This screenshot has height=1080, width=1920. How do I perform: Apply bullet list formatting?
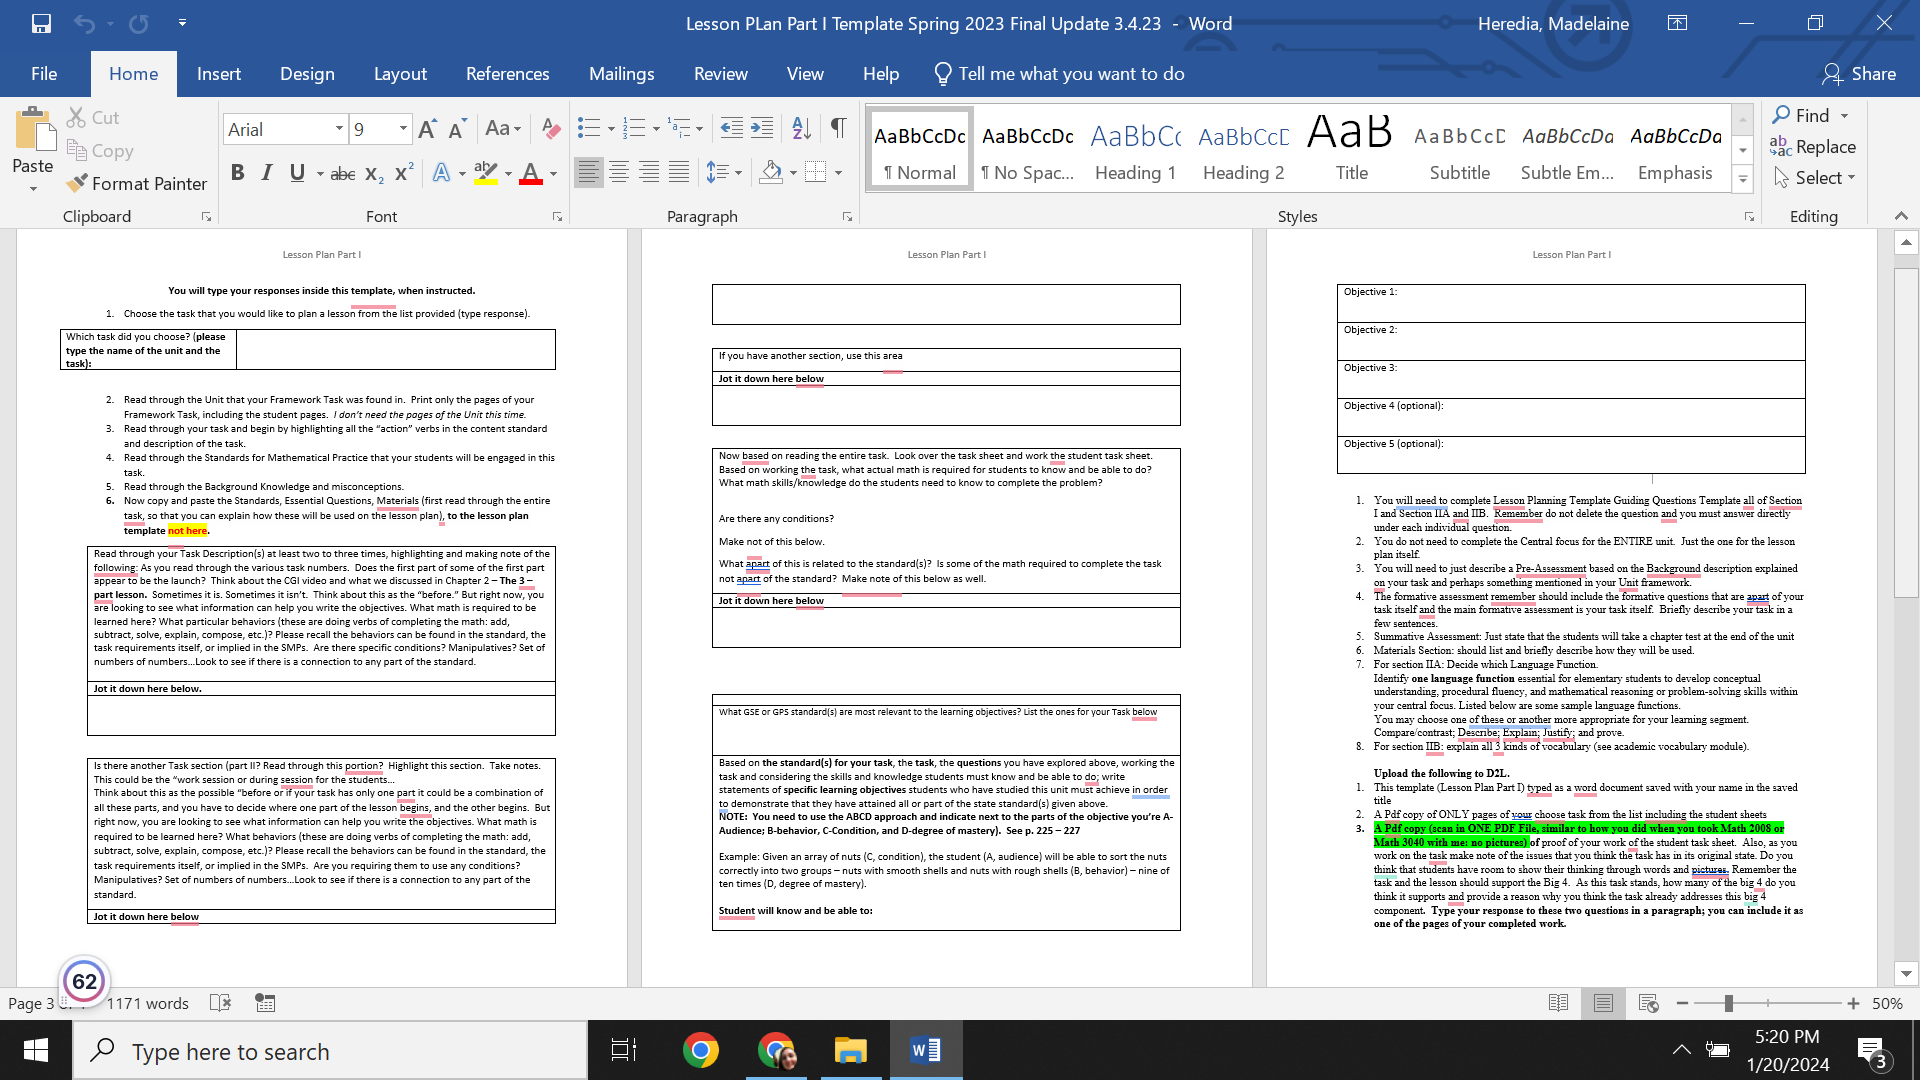point(589,128)
